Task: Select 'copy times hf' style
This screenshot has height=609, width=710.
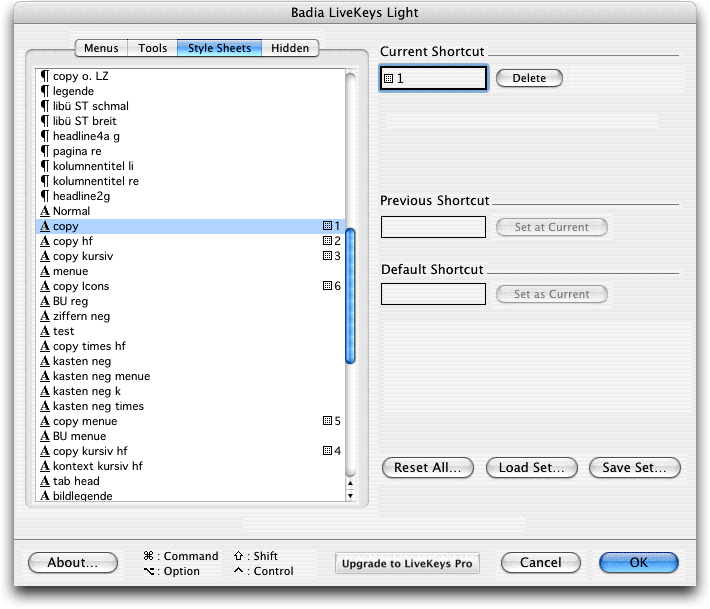Action: point(190,346)
